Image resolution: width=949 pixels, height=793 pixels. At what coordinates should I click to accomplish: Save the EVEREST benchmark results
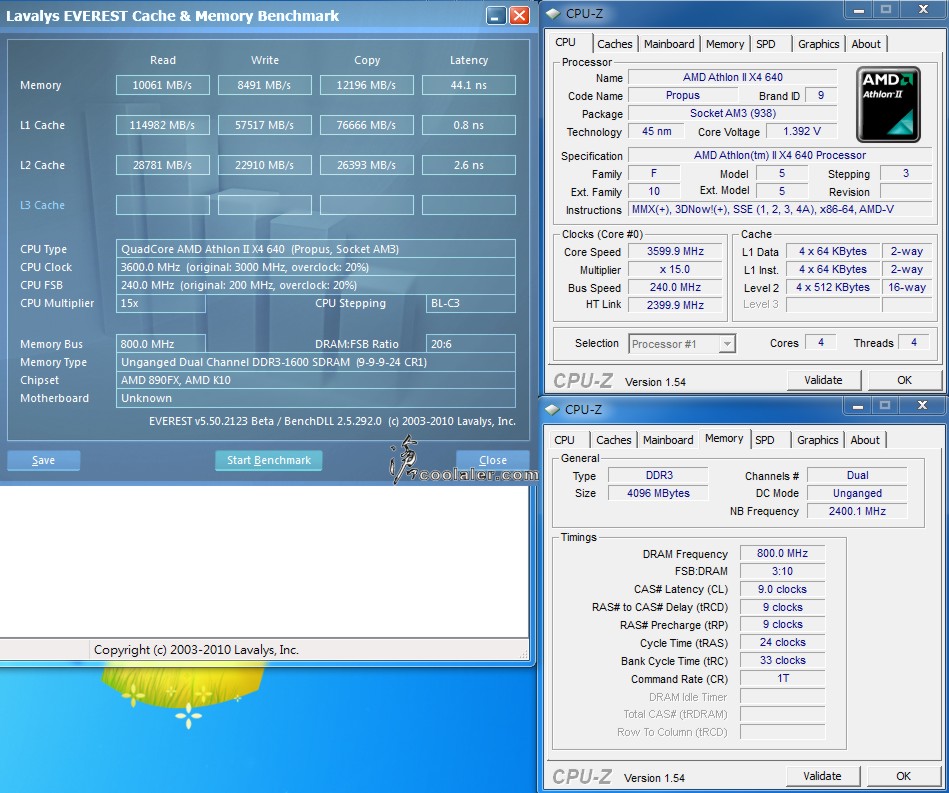44,460
